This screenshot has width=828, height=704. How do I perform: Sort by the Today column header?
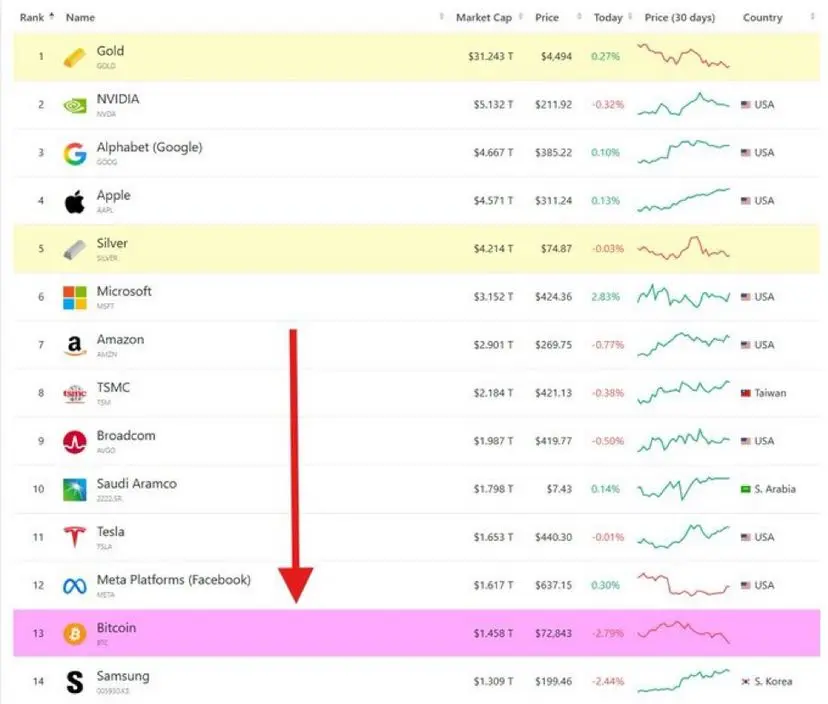click(608, 17)
